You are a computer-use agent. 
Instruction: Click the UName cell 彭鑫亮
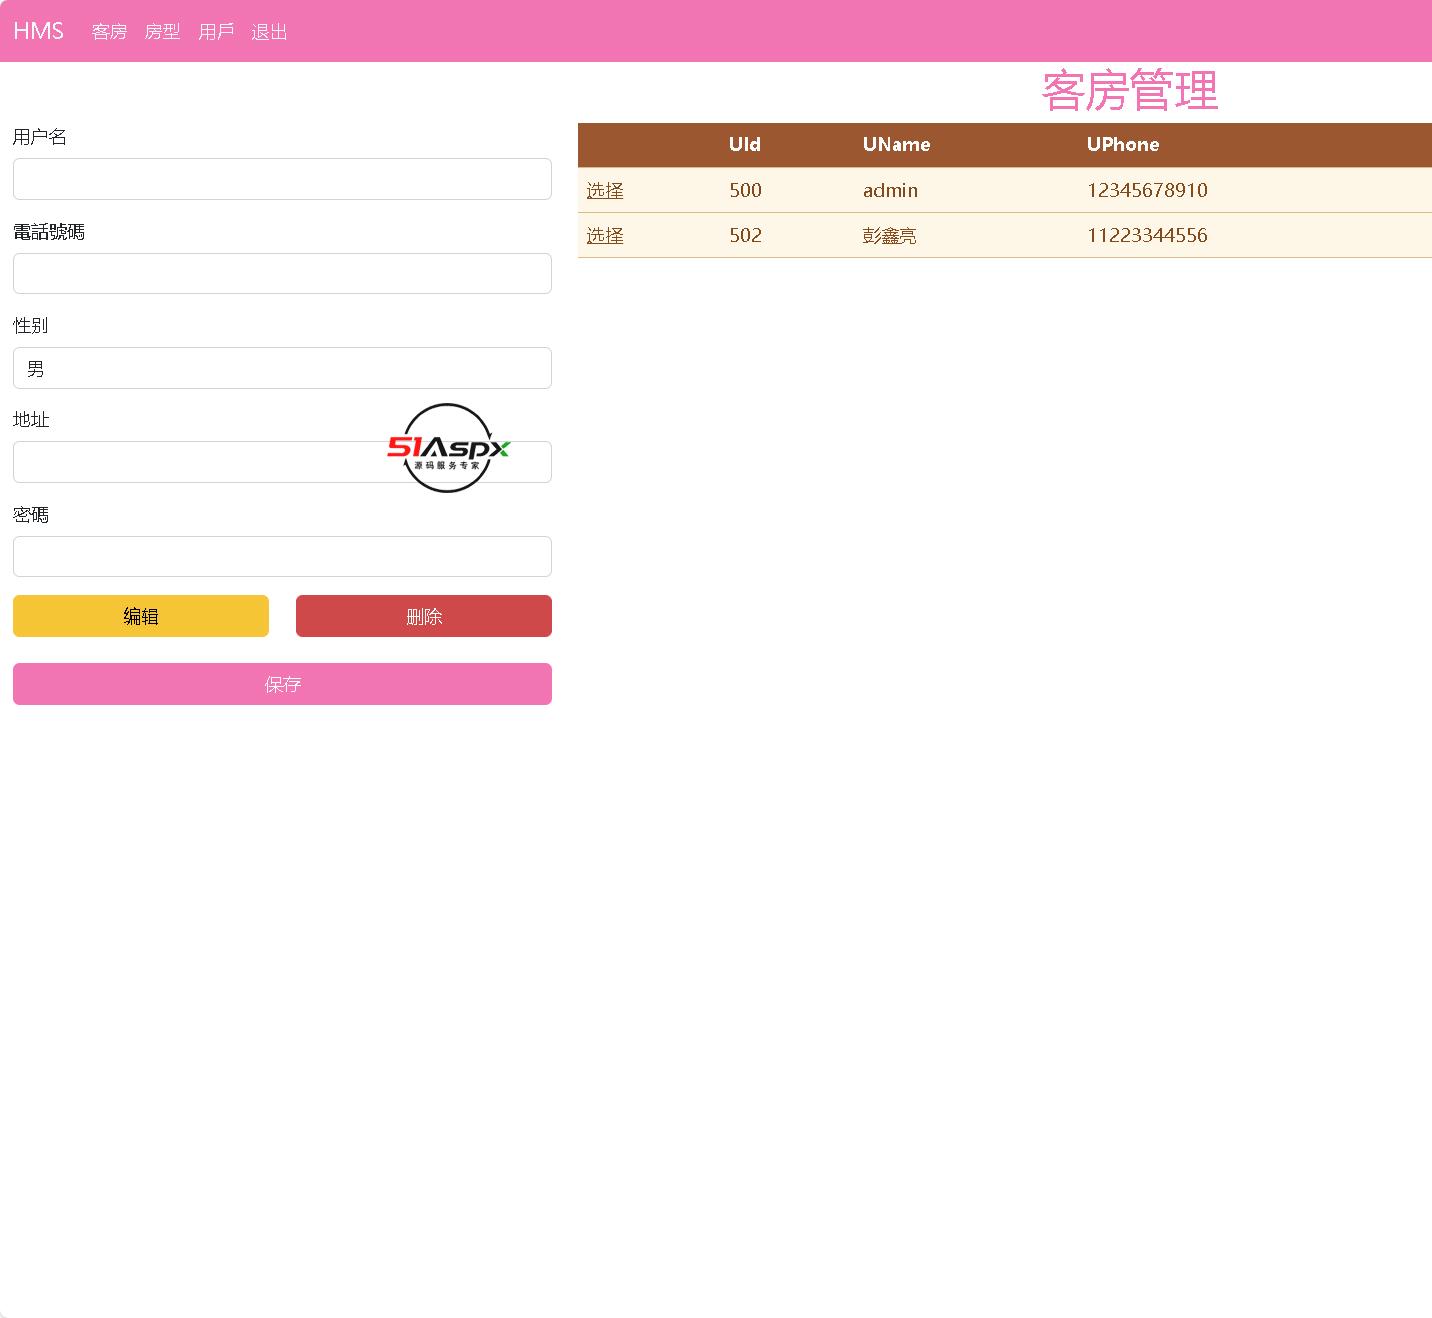(890, 235)
